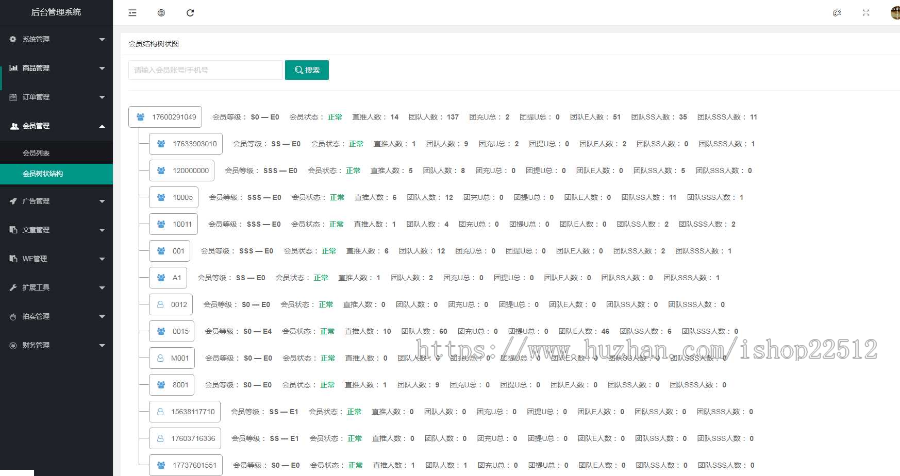
Task: Click level SS — E0 in row 17633903010
Action: click(286, 144)
